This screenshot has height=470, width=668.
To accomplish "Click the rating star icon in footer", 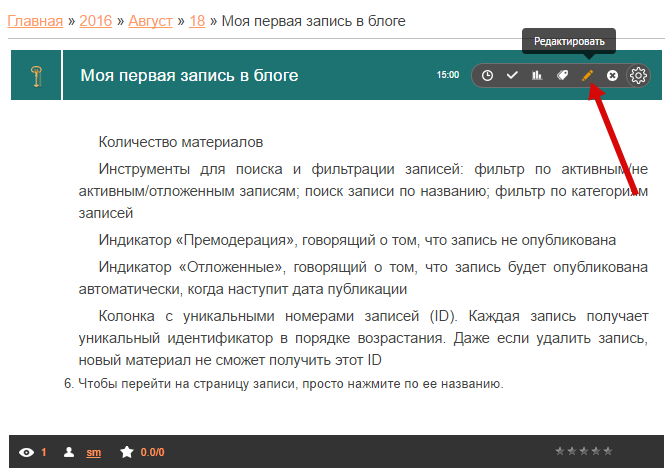I will 127,452.
